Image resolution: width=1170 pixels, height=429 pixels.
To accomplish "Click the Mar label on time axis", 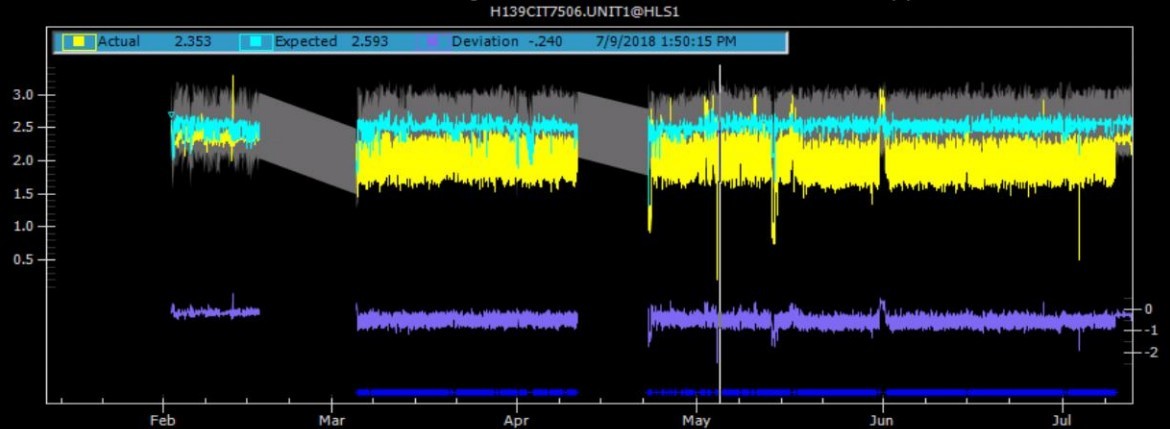I will click(x=332, y=420).
